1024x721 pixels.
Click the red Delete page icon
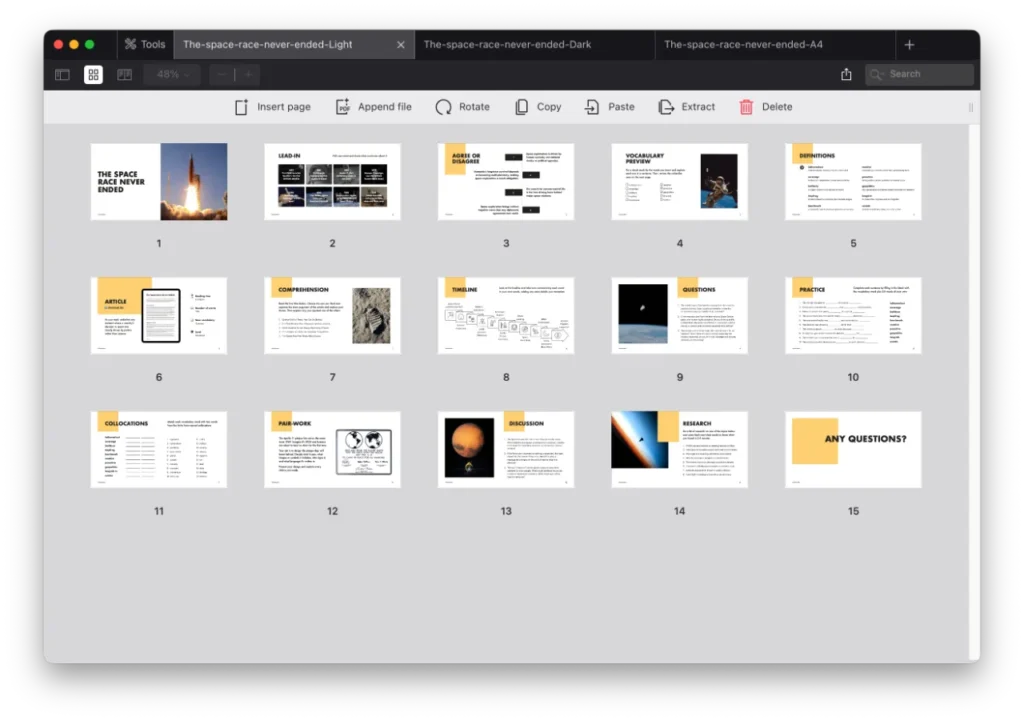746,106
